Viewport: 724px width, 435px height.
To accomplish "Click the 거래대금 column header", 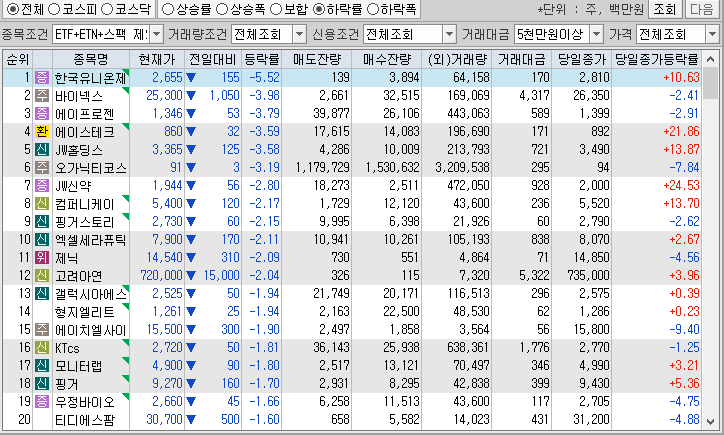I will (522, 59).
